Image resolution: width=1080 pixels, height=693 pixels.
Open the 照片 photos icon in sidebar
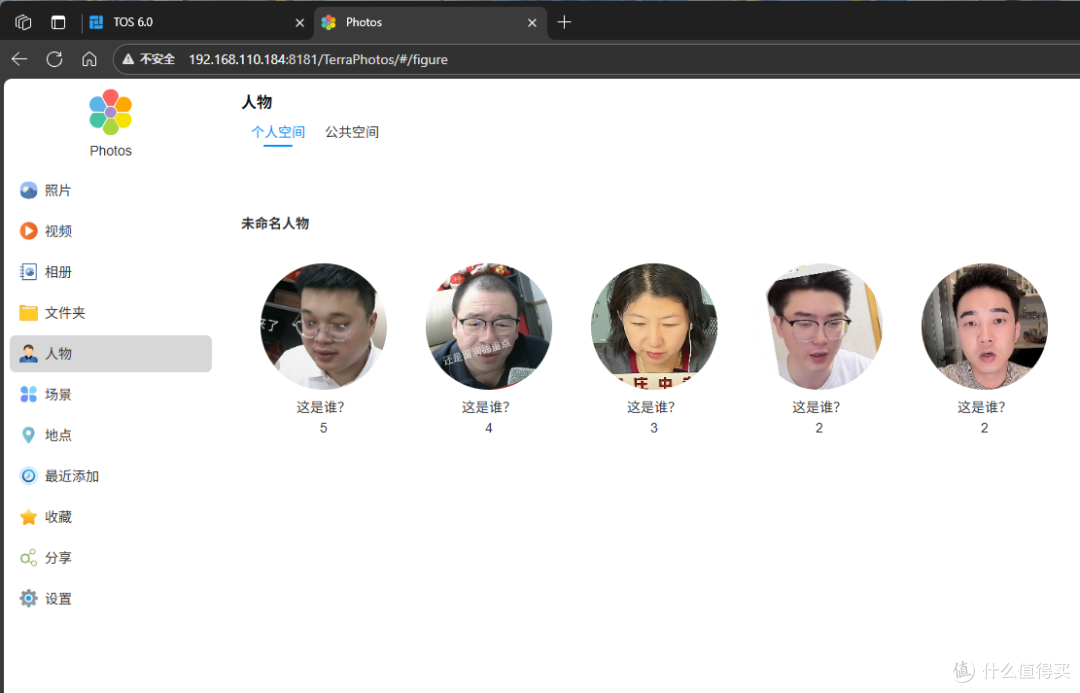28,190
